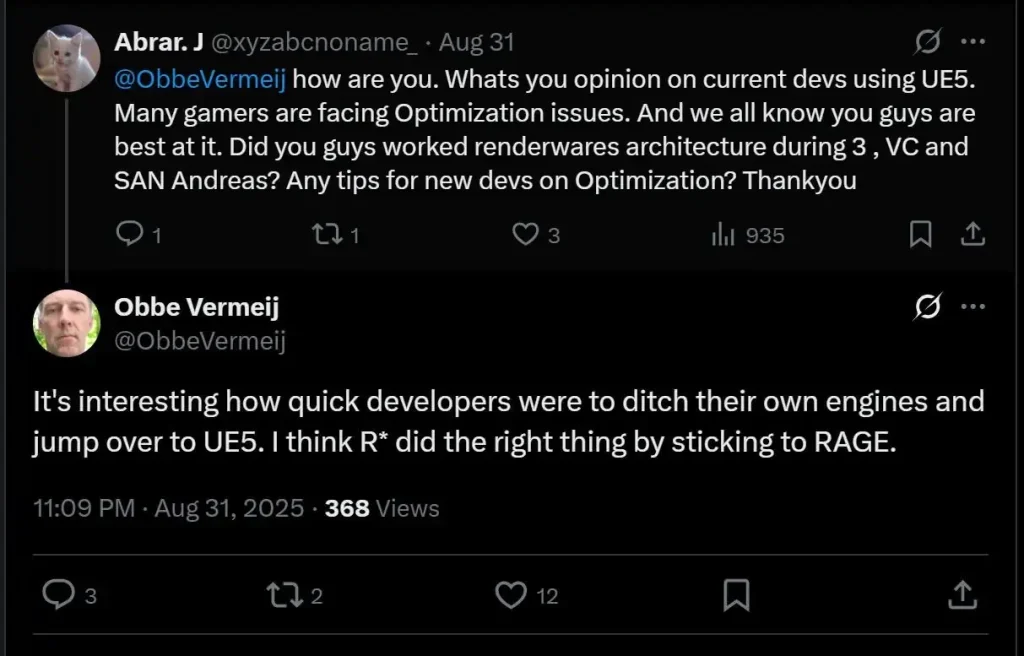
Task: Reply to Obbe Vermeij's tweet
Action: (60, 596)
